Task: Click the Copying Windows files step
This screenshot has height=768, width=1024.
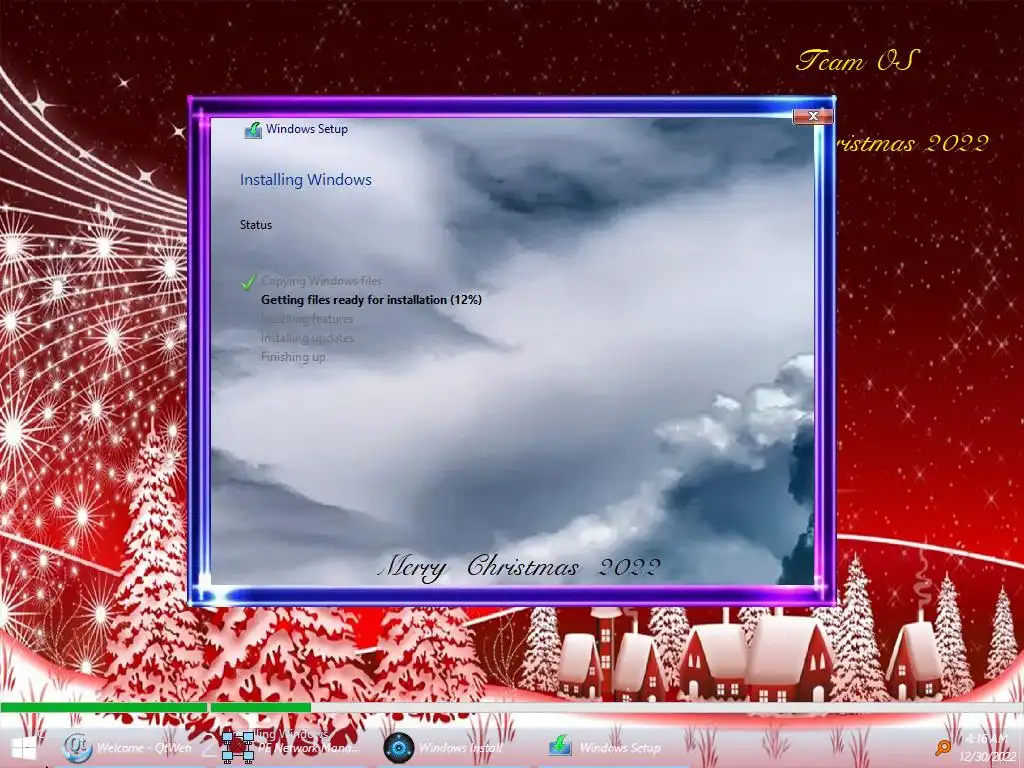Action: click(x=321, y=281)
